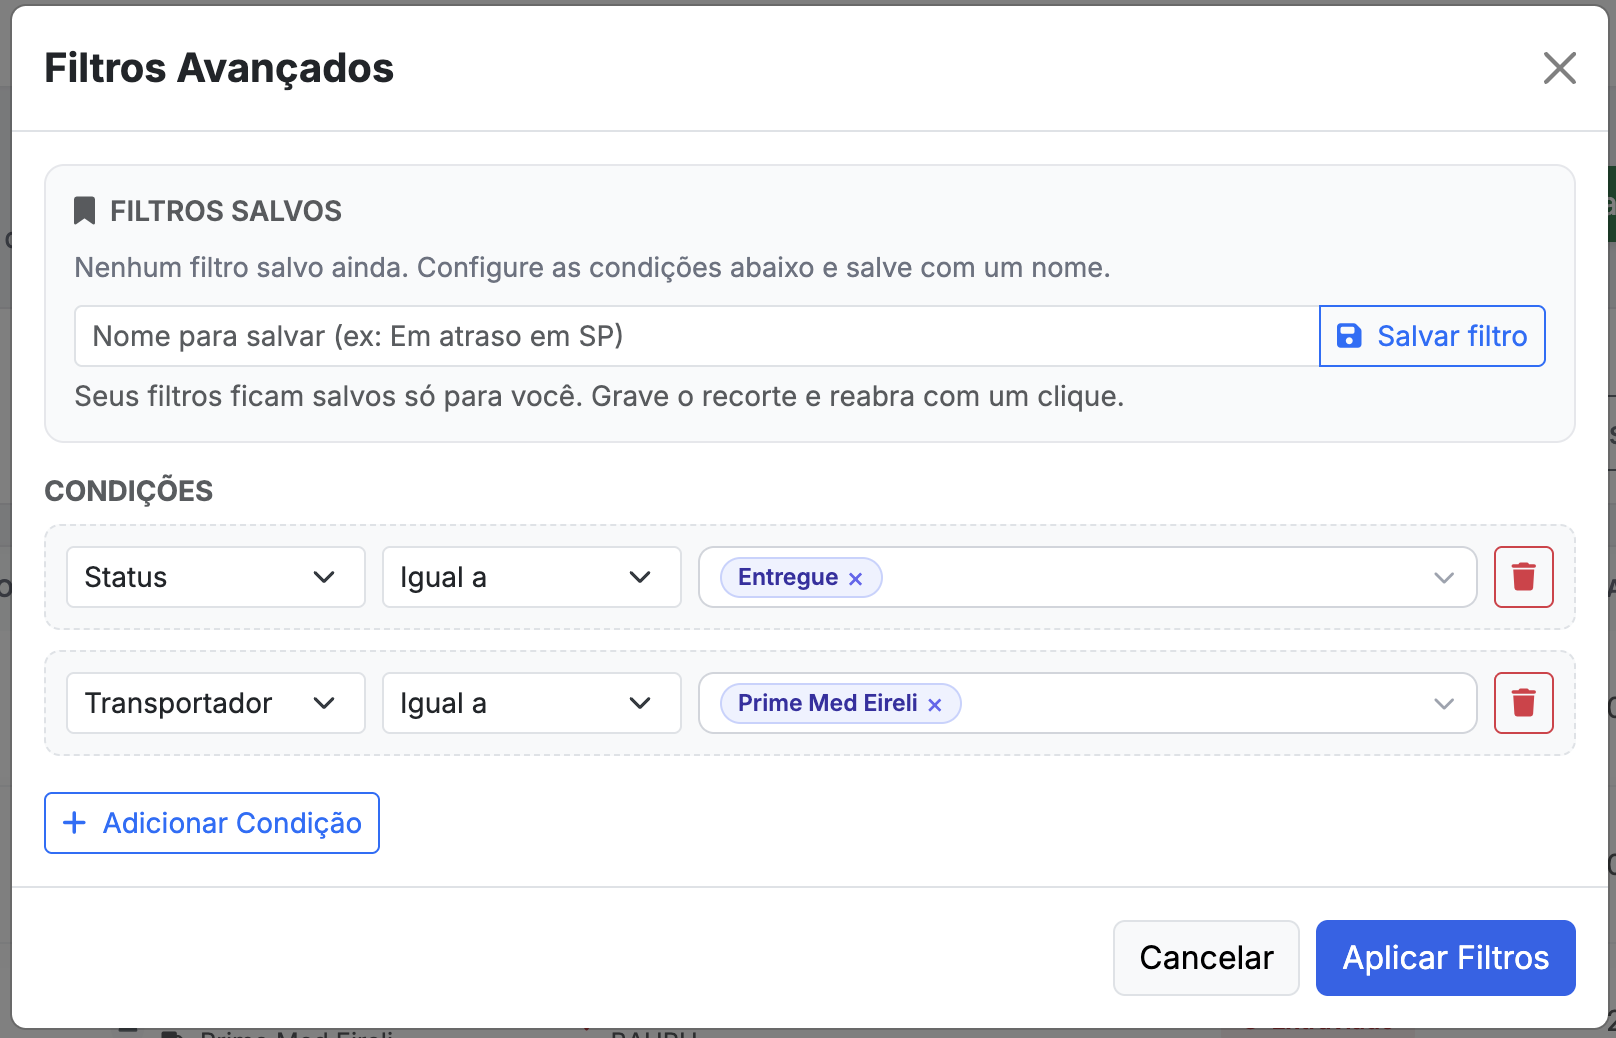Click the Cancelar button
Viewport: 1616px width, 1038px height.
click(1206, 958)
